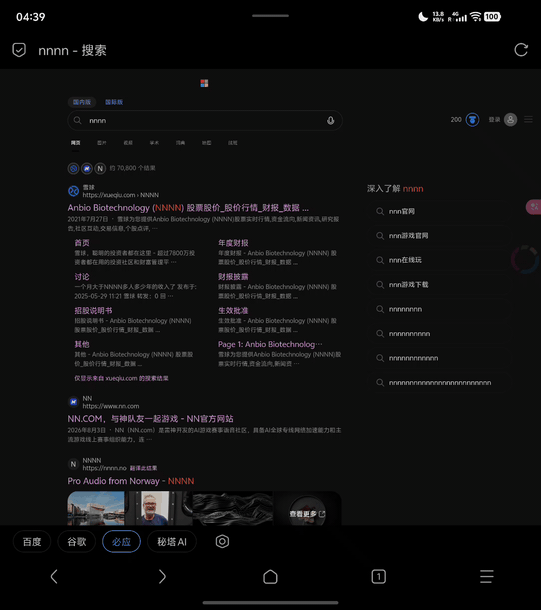Tap the first round site icon above the results

click(x=73, y=168)
